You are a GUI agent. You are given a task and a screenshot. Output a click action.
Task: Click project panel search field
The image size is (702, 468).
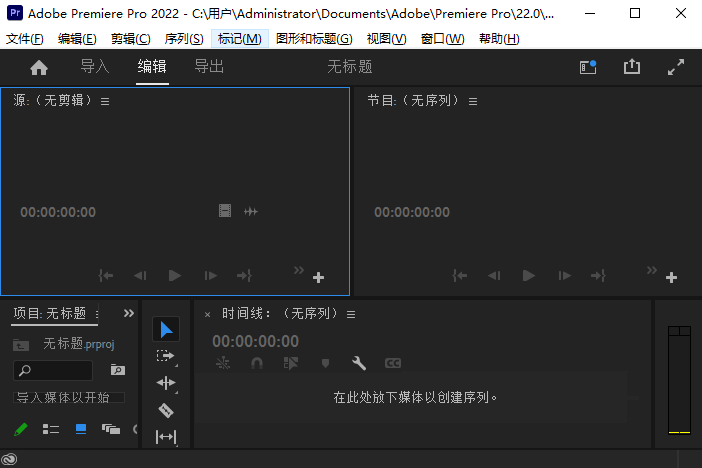coord(53,370)
